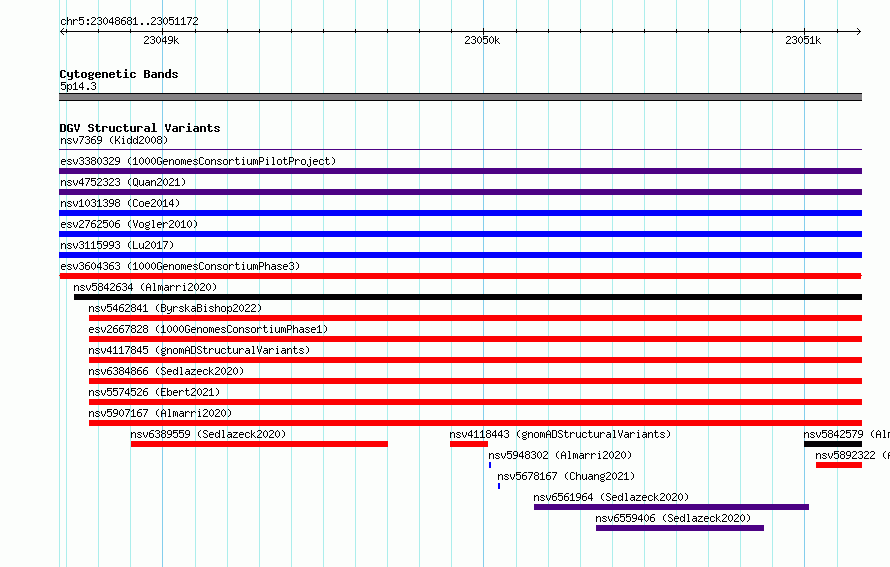The width and height of the screenshot is (890, 567).
Task: Click the left arrowhead of the ruler
Action: [x=62, y=31]
